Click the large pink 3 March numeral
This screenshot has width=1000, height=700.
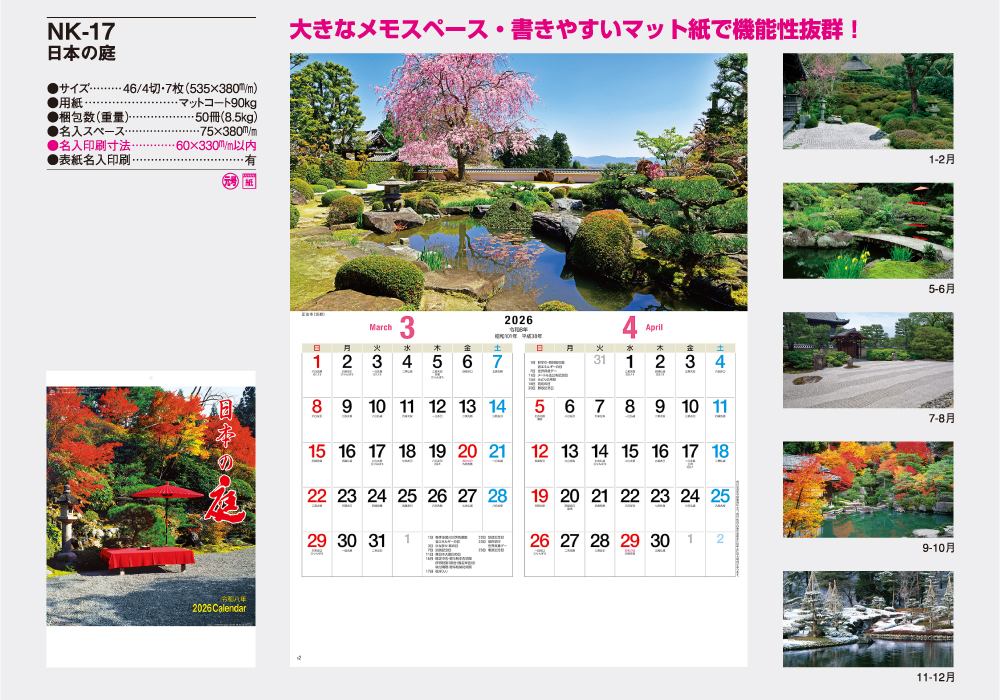coord(406,327)
